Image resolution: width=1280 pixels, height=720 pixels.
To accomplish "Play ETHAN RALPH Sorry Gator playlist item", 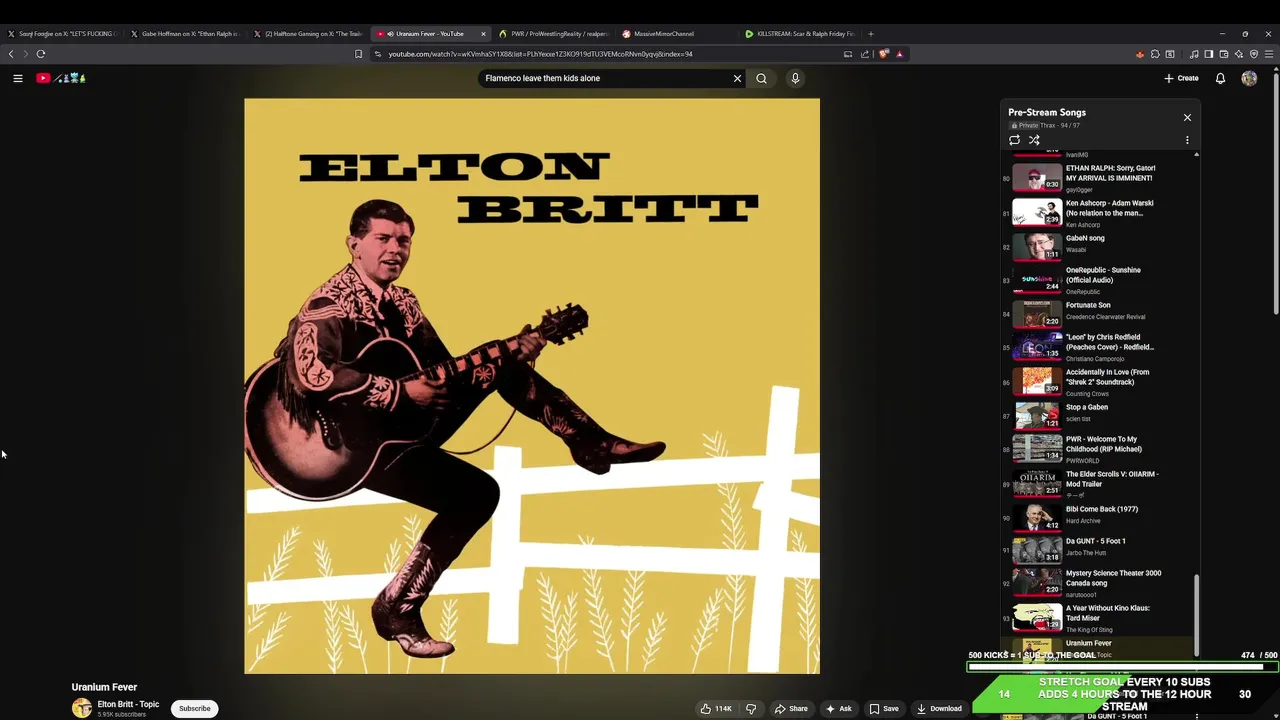I will coord(1100,178).
